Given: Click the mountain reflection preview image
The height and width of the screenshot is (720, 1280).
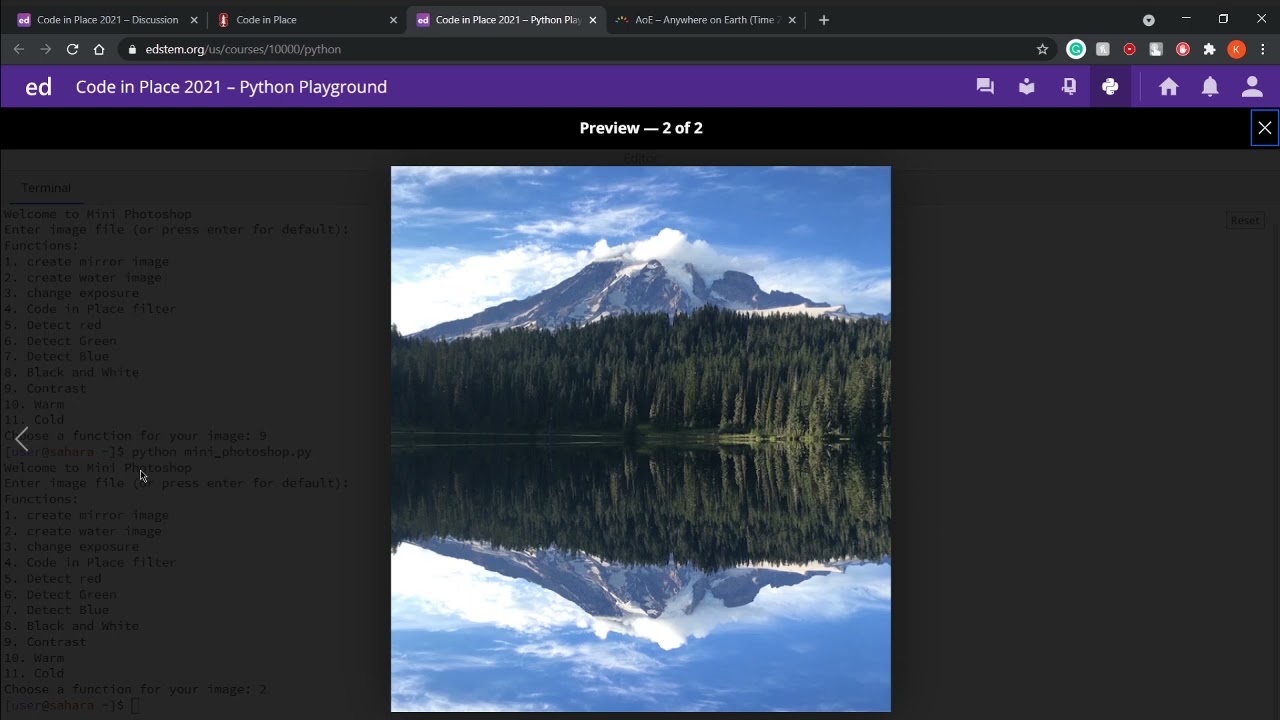Looking at the screenshot, I should point(640,439).
